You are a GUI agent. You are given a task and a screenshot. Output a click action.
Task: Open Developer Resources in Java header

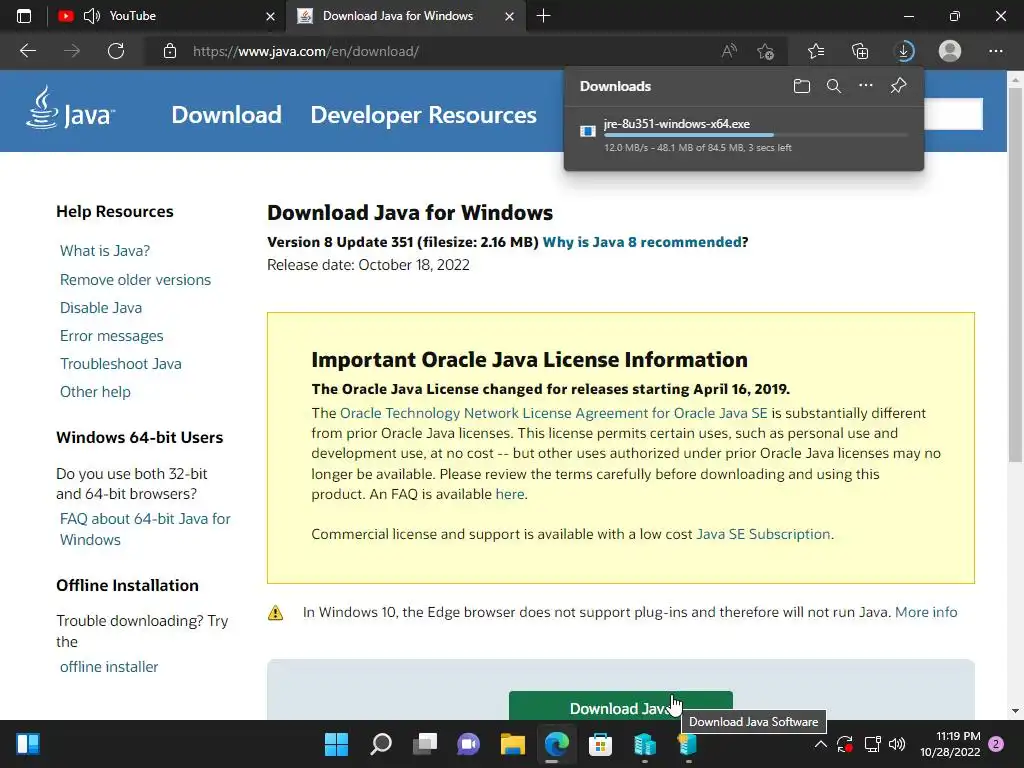tap(423, 115)
